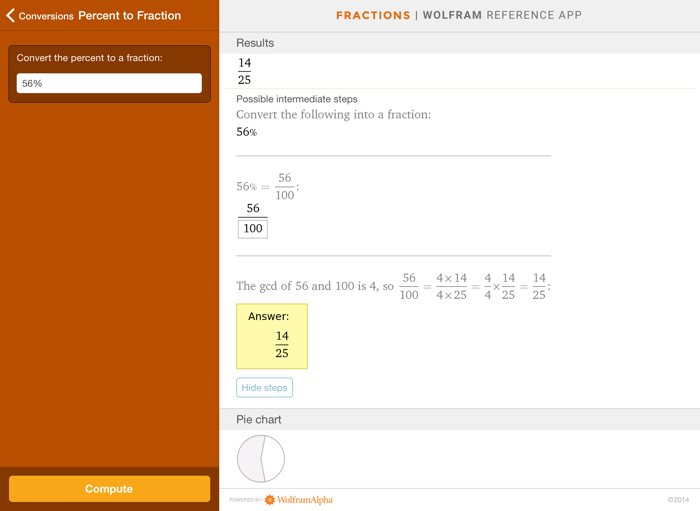Click the yellow Answer box showing 14/25
This screenshot has width=700, height=511.
pos(272,336)
